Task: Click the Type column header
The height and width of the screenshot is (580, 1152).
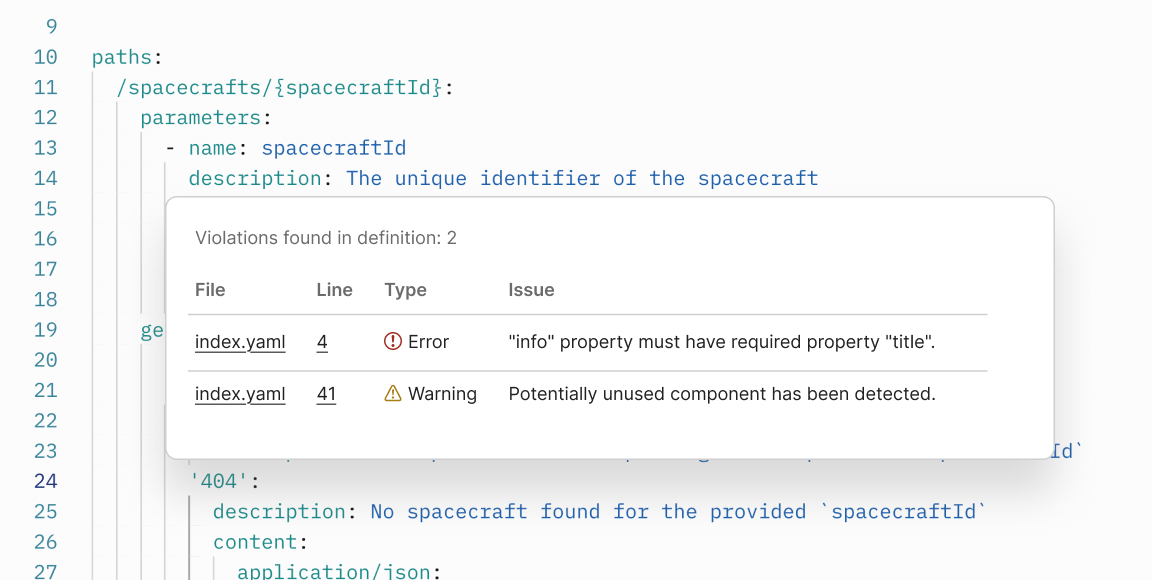Action: coord(406,290)
